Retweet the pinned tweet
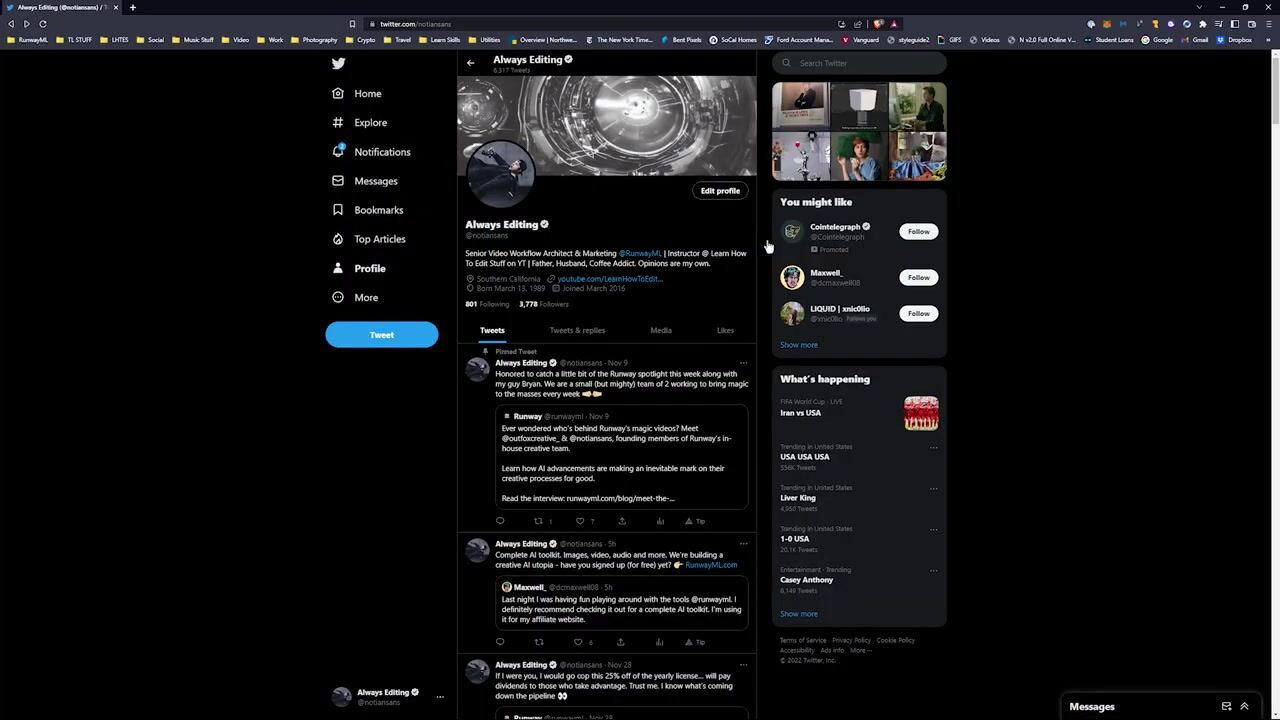Image resolution: width=1280 pixels, height=720 pixels. click(538, 521)
